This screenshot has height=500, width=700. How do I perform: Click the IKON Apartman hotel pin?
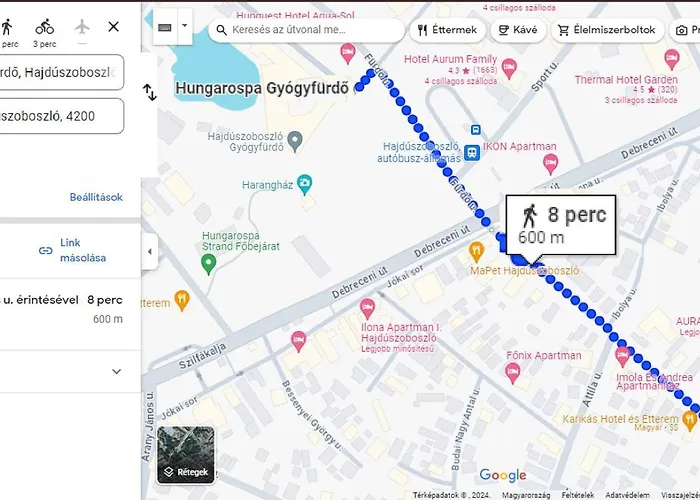click(550, 164)
